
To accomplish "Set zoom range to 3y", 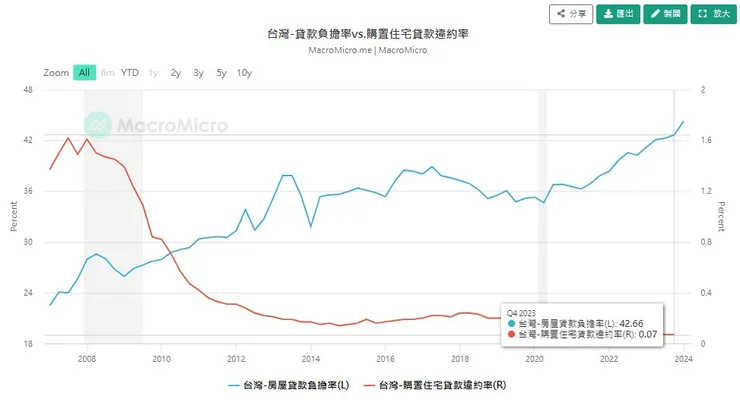I will pyautogui.click(x=198, y=73).
